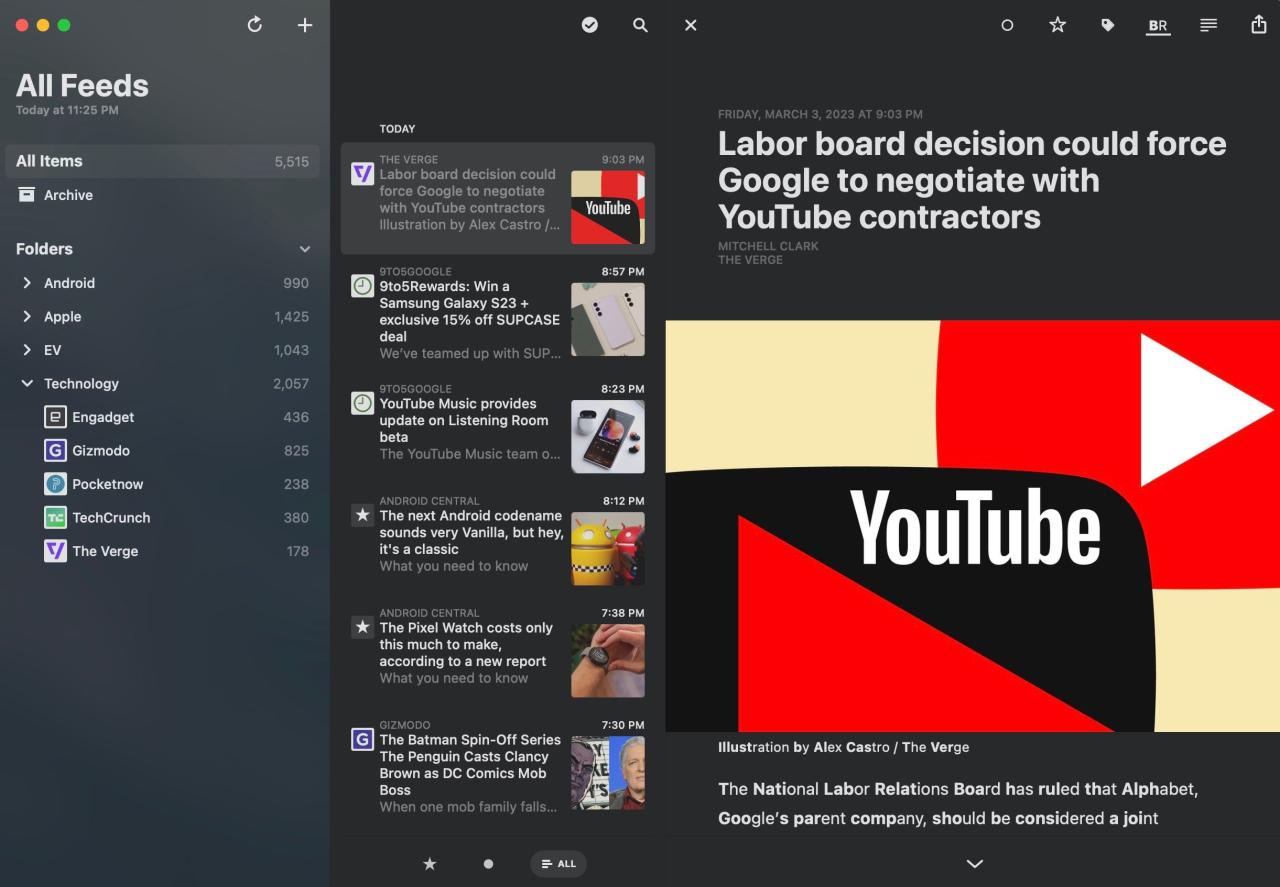Click the Gizmodo G feed icon
The width and height of the screenshot is (1280, 887).
56,450
